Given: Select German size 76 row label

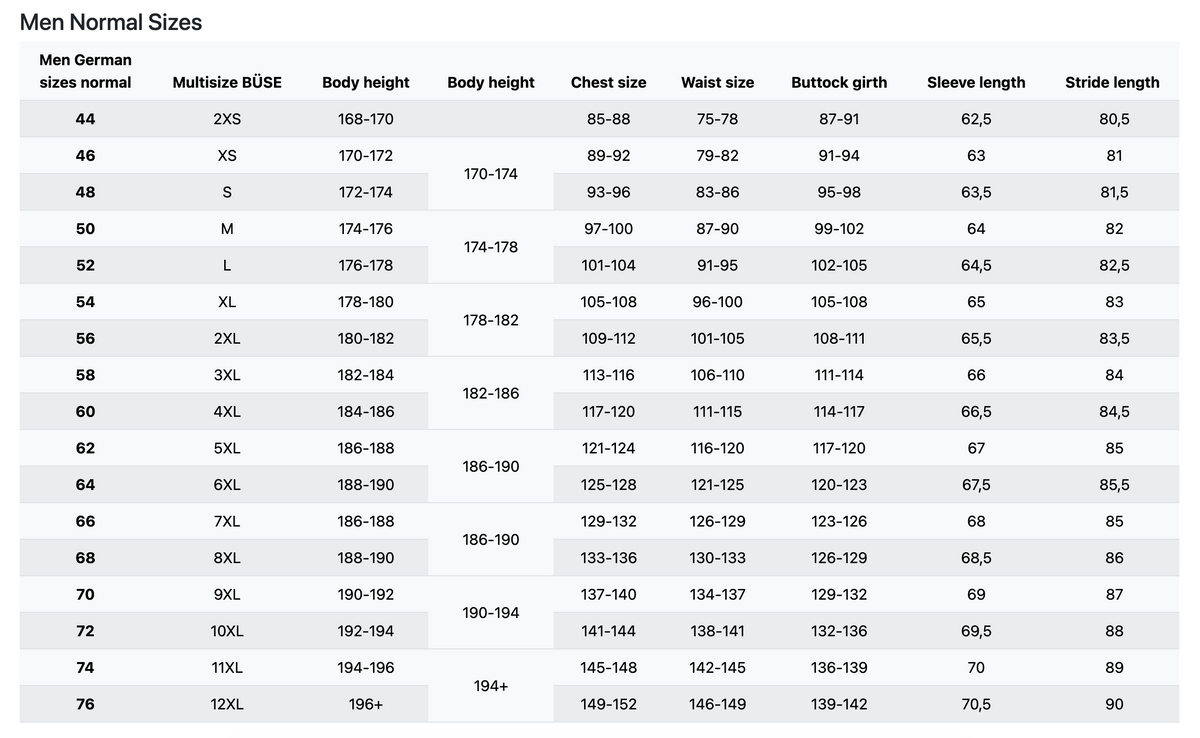Looking at the screenshot, I should click(x=85, y=704).
